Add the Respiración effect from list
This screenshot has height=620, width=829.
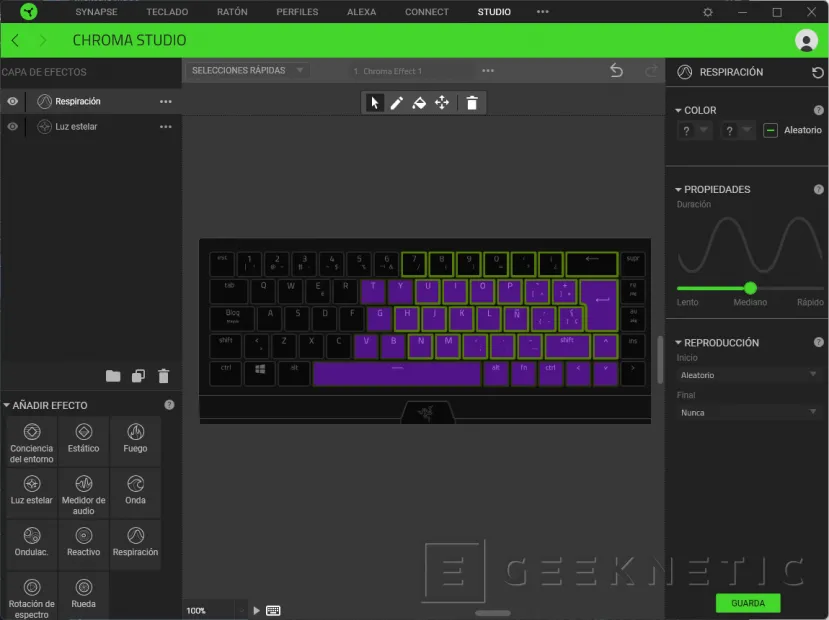tap(135, 545)
